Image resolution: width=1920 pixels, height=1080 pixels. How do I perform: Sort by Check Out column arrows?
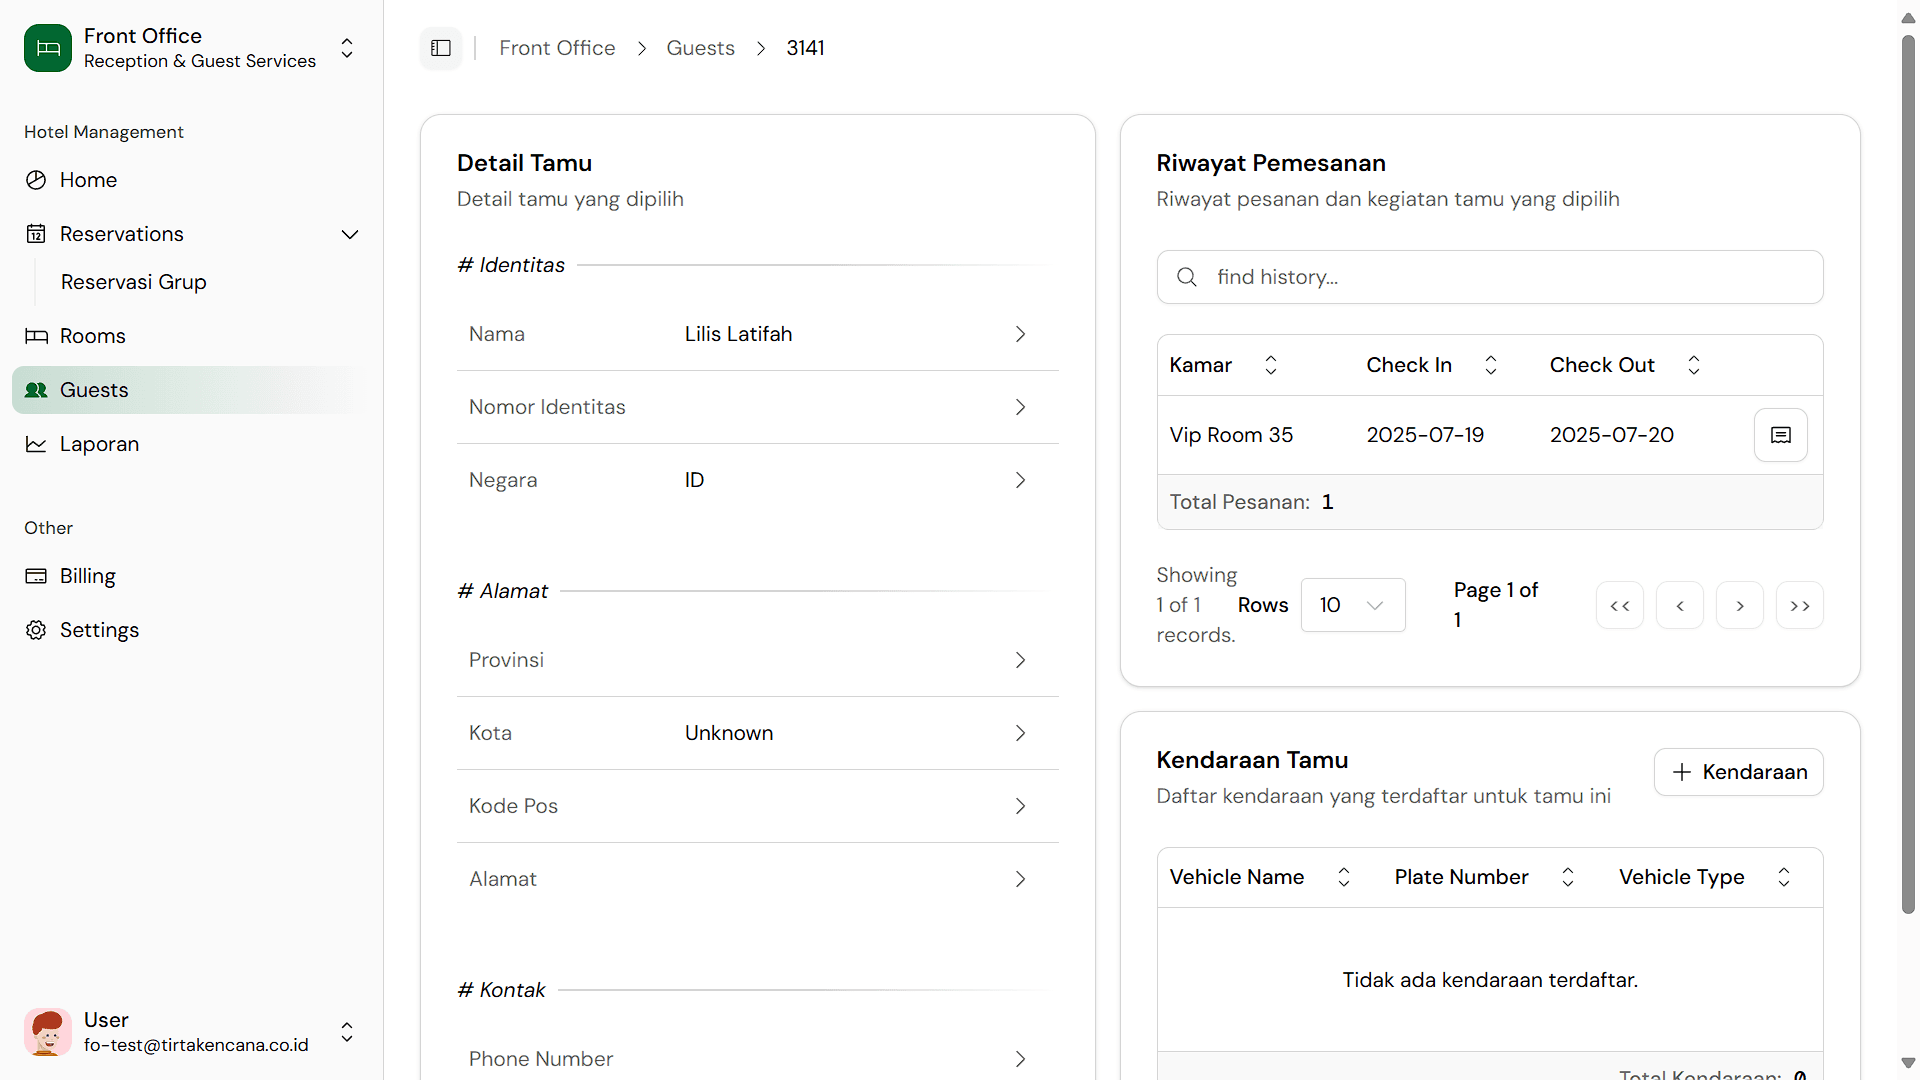(1693, 365)
